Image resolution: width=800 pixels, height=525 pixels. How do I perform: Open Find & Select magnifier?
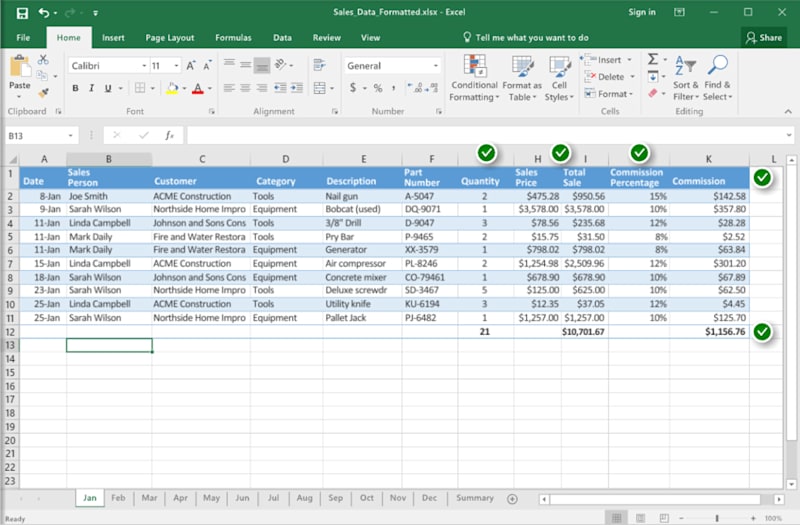point(717,78)
